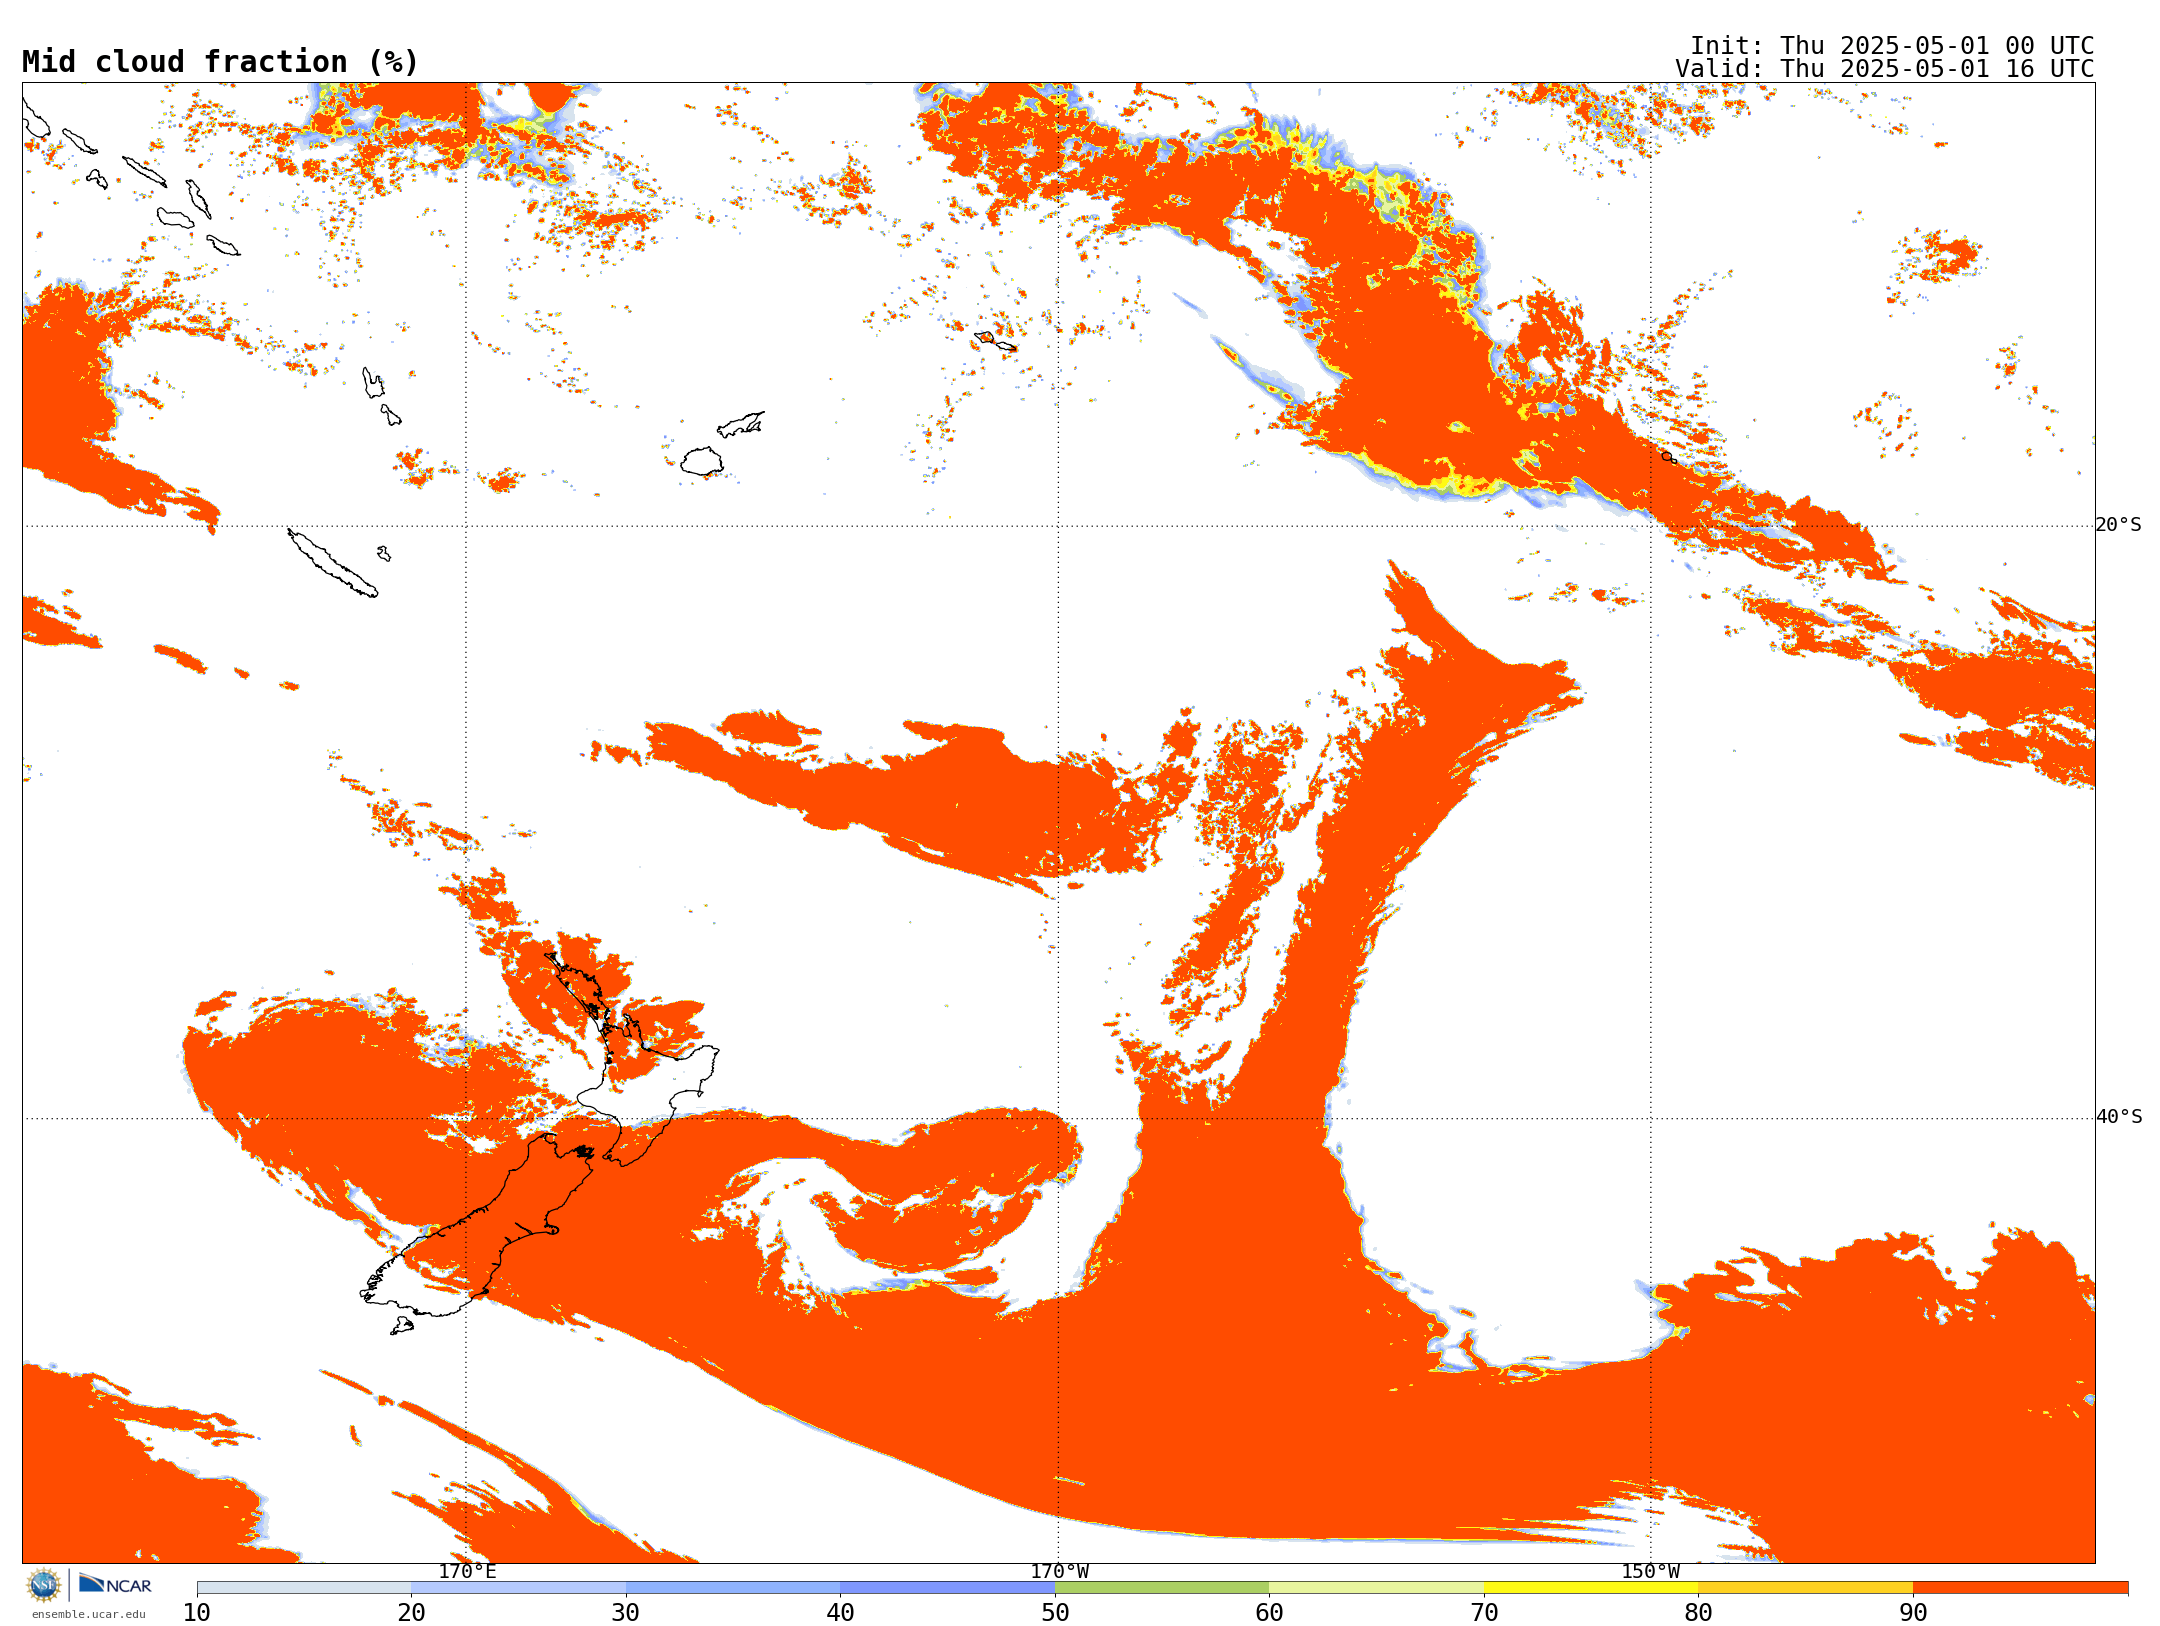Click the 80–90 amber colorbar segment

click(x=1806, y=1588)
